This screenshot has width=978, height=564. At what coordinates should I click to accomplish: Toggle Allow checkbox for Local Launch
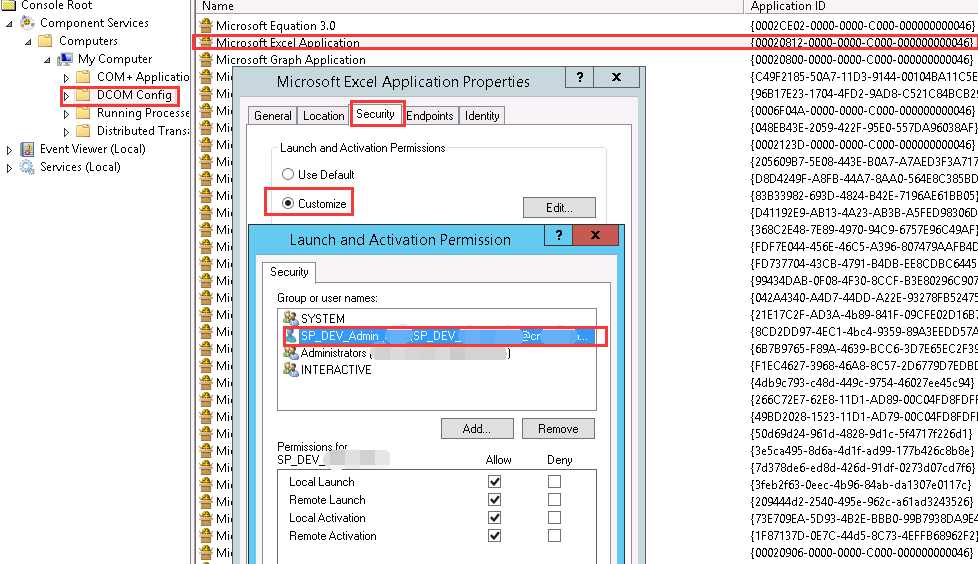pyautogui.click(x=495, y=482)
